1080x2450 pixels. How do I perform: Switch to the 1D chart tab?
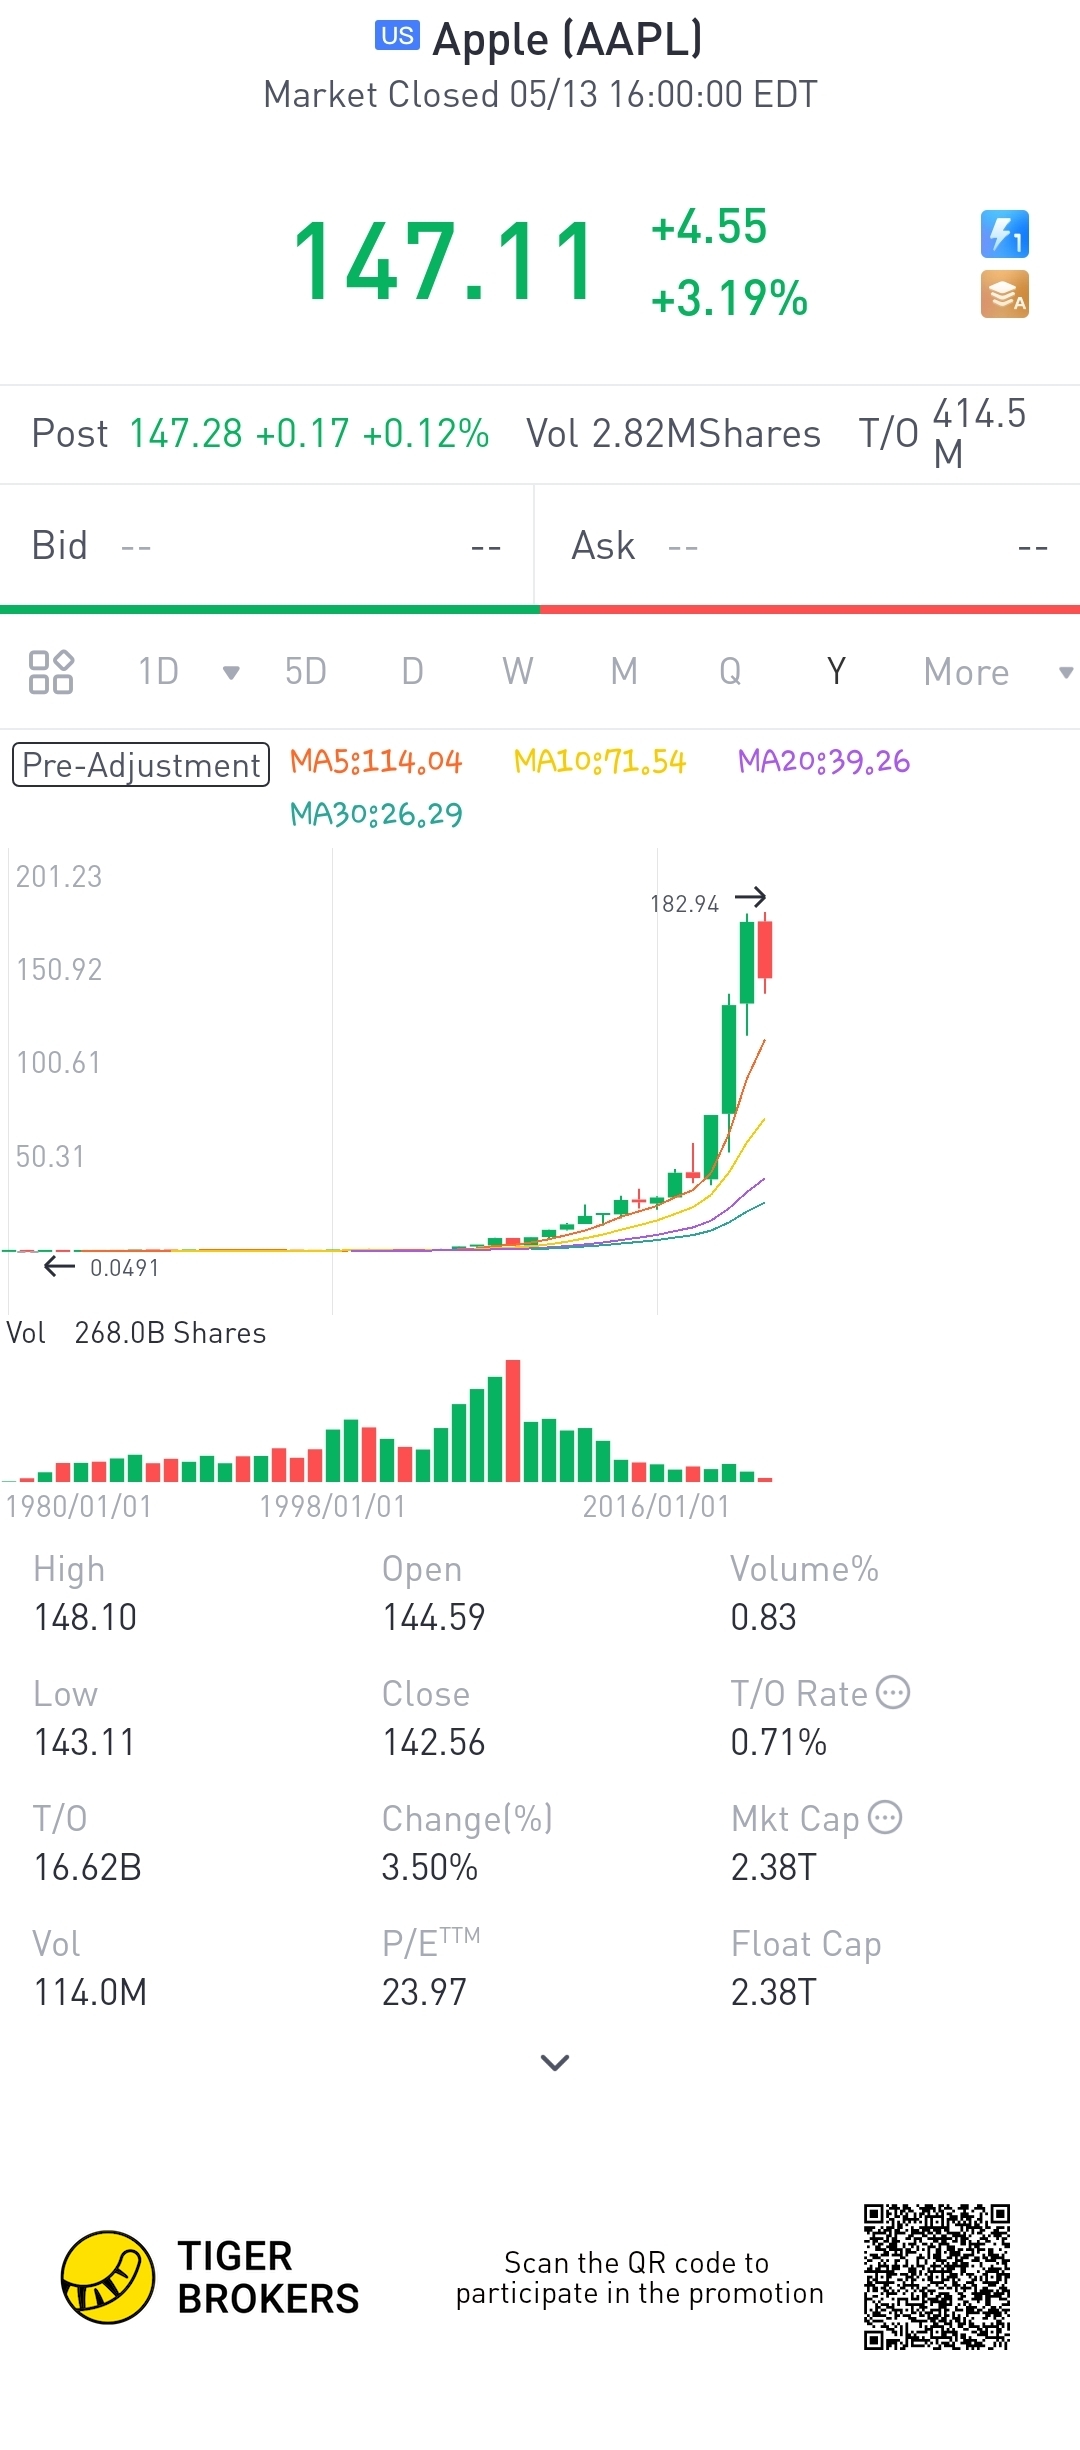[158, 672]
